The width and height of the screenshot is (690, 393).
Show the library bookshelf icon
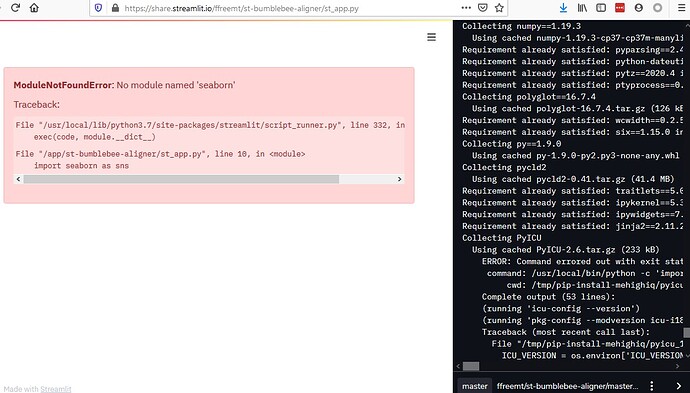582,7
